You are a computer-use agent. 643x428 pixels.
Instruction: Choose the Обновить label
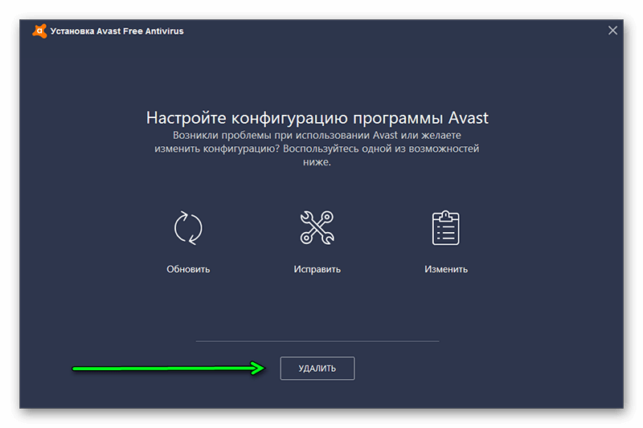(188, 269)
